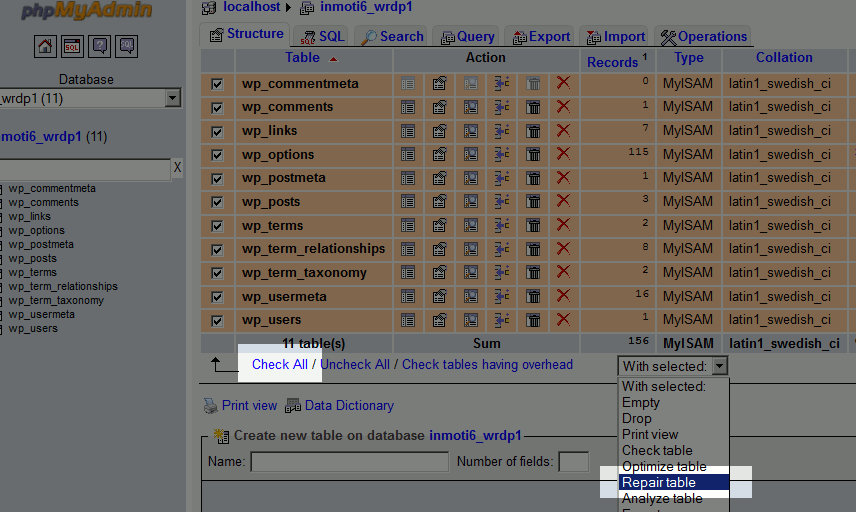Screen dimensions: 856x512
Task: Open the Import tab
Action: click(x=615, y=36)
